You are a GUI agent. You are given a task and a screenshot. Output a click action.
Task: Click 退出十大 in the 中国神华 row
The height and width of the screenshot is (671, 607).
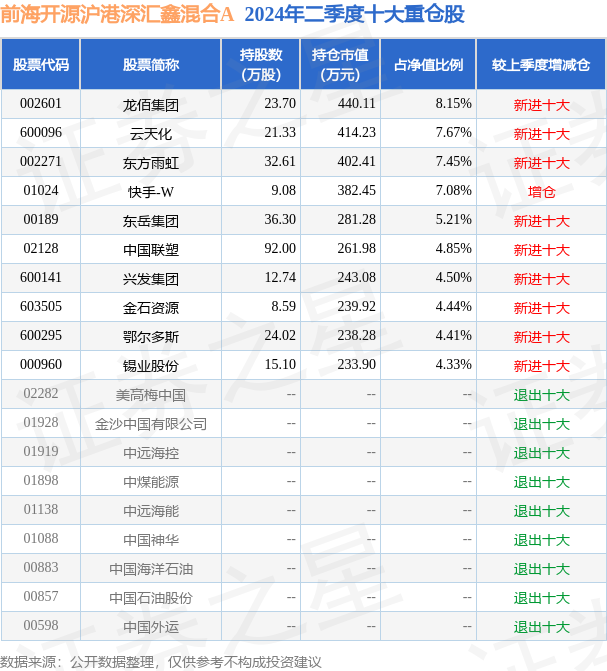(x=542, y=540)
